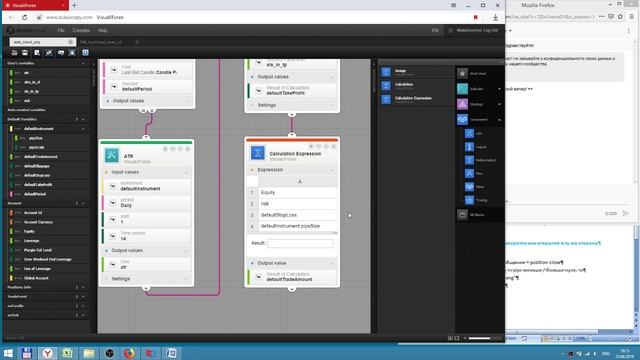Image resolution: width=640 pixels, height=360 pixels.
Task: Collapse the Default Variables section
Action: point(83,119)
